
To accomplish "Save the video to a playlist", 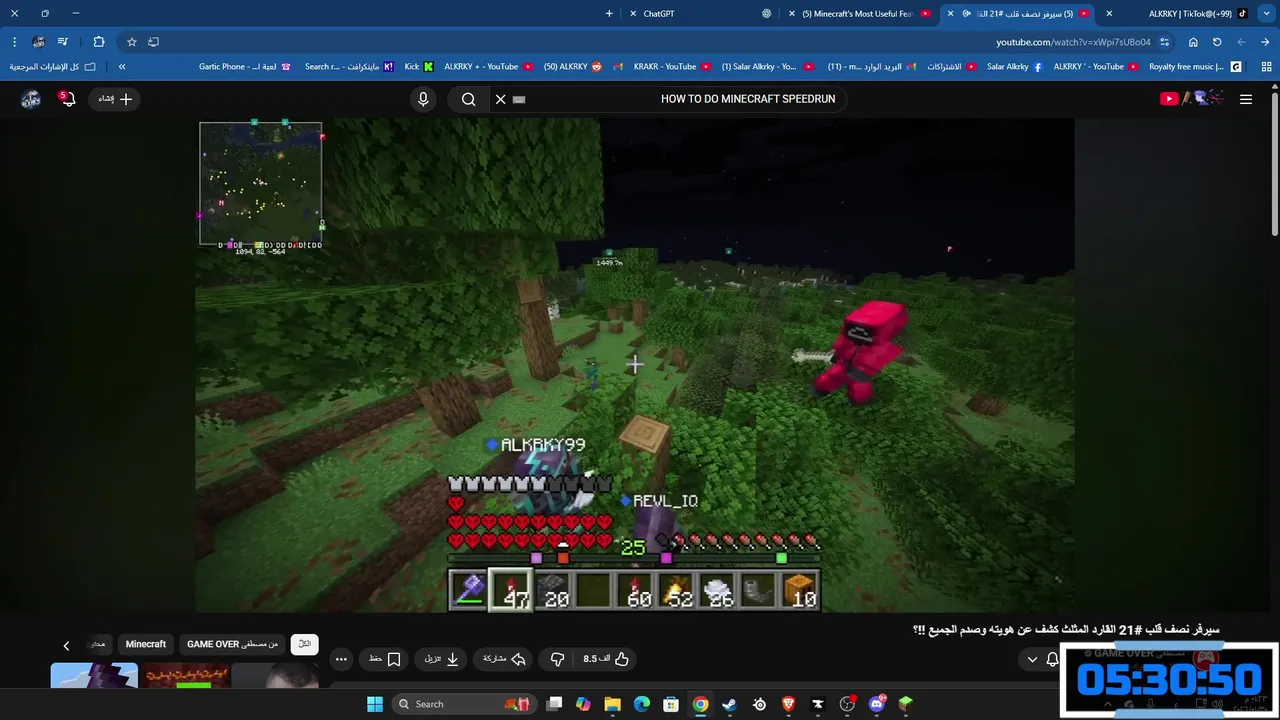I will (x=385, y=659).
